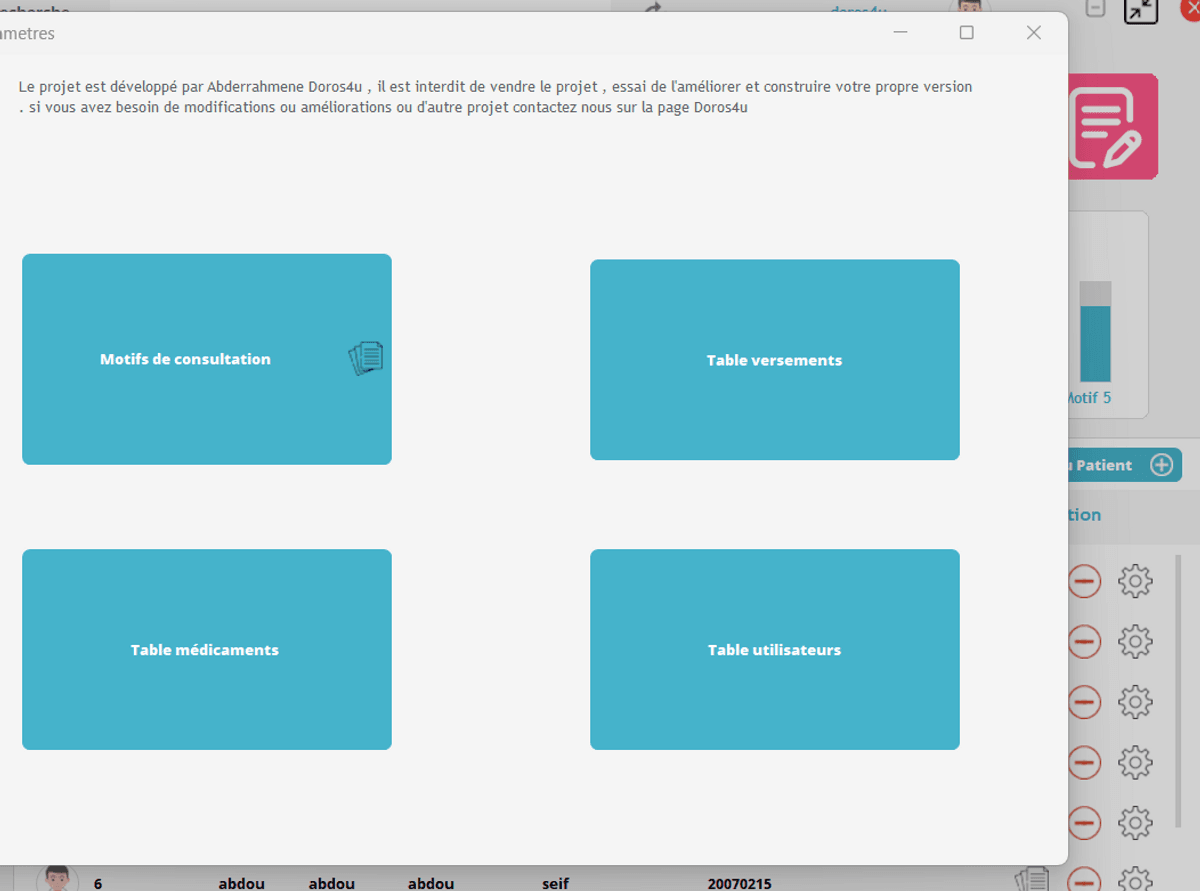The width and height of the screenshot is (1200, 891).
Task: Click the Motif 5 bar in chart
Action: tap(1095, 343)
